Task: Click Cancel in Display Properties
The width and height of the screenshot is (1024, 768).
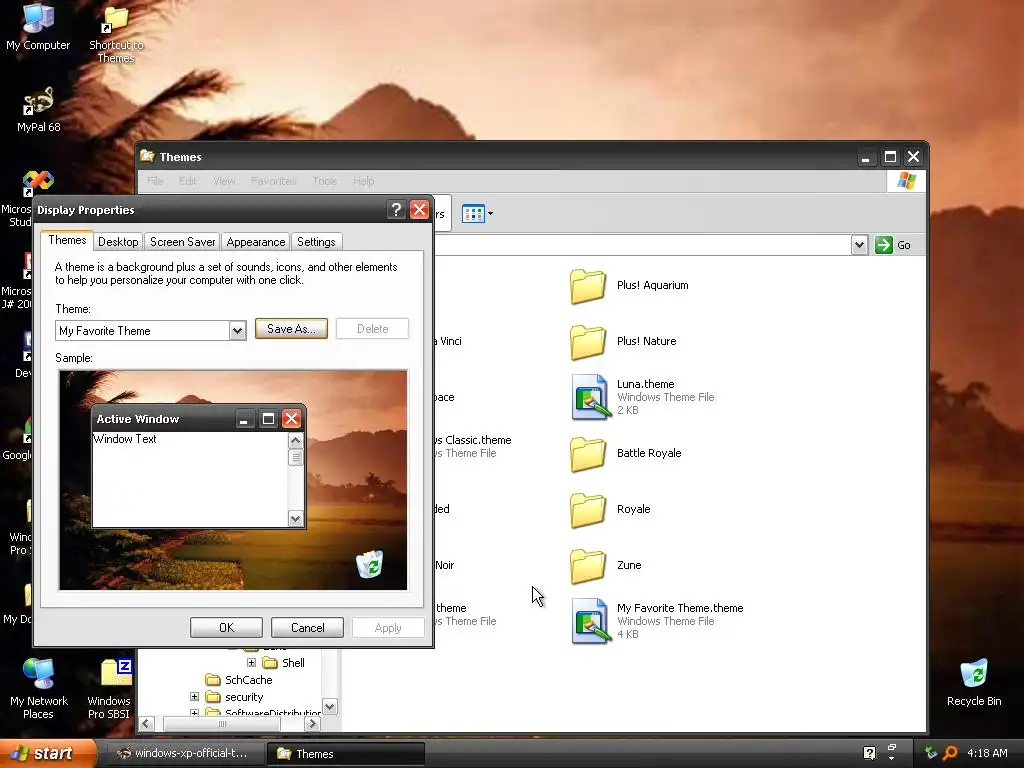Action: point(308,628)
